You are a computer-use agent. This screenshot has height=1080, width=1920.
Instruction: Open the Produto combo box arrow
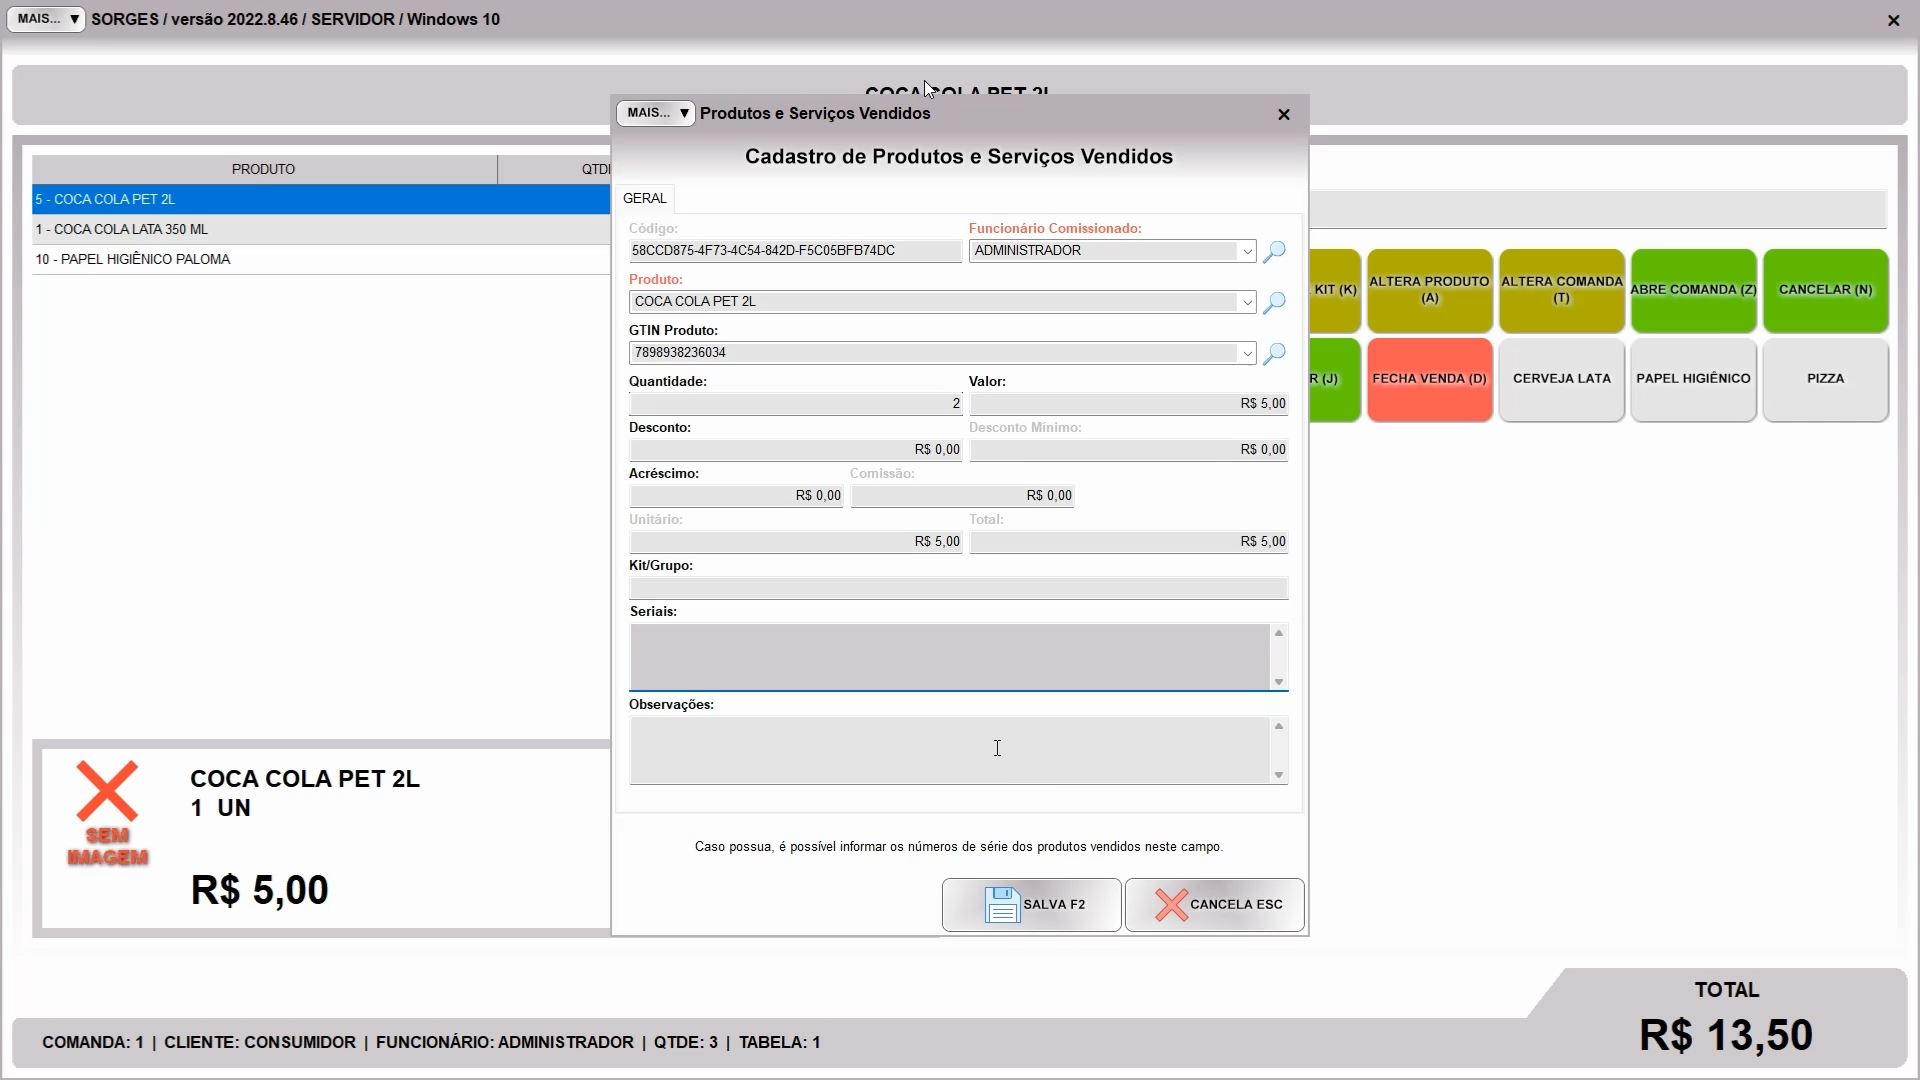(x=1247, y=303)
